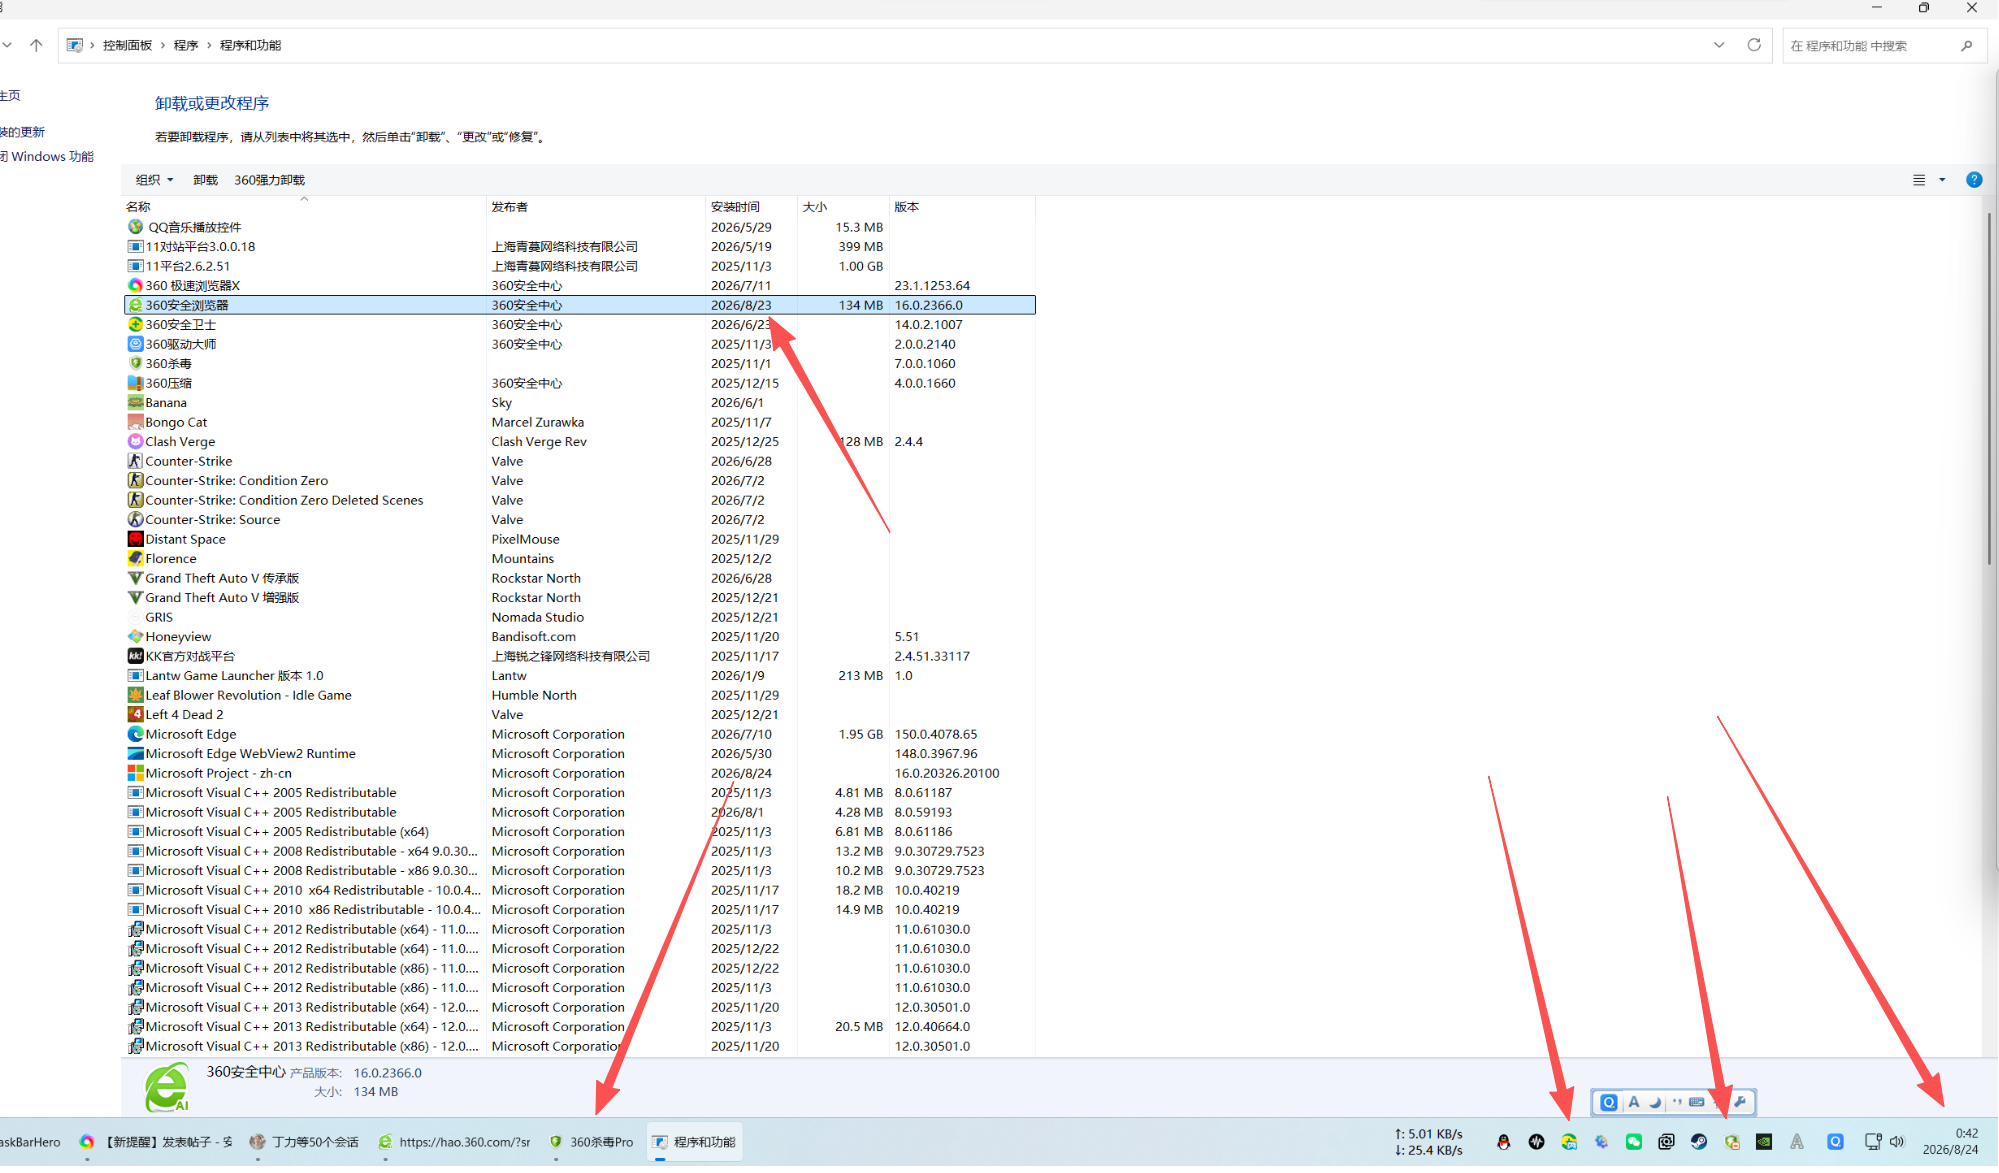Screen dimensions: 1999x1173
Task: Expand chevron after 程序 breadcrumb
Action: pos(209,46)
